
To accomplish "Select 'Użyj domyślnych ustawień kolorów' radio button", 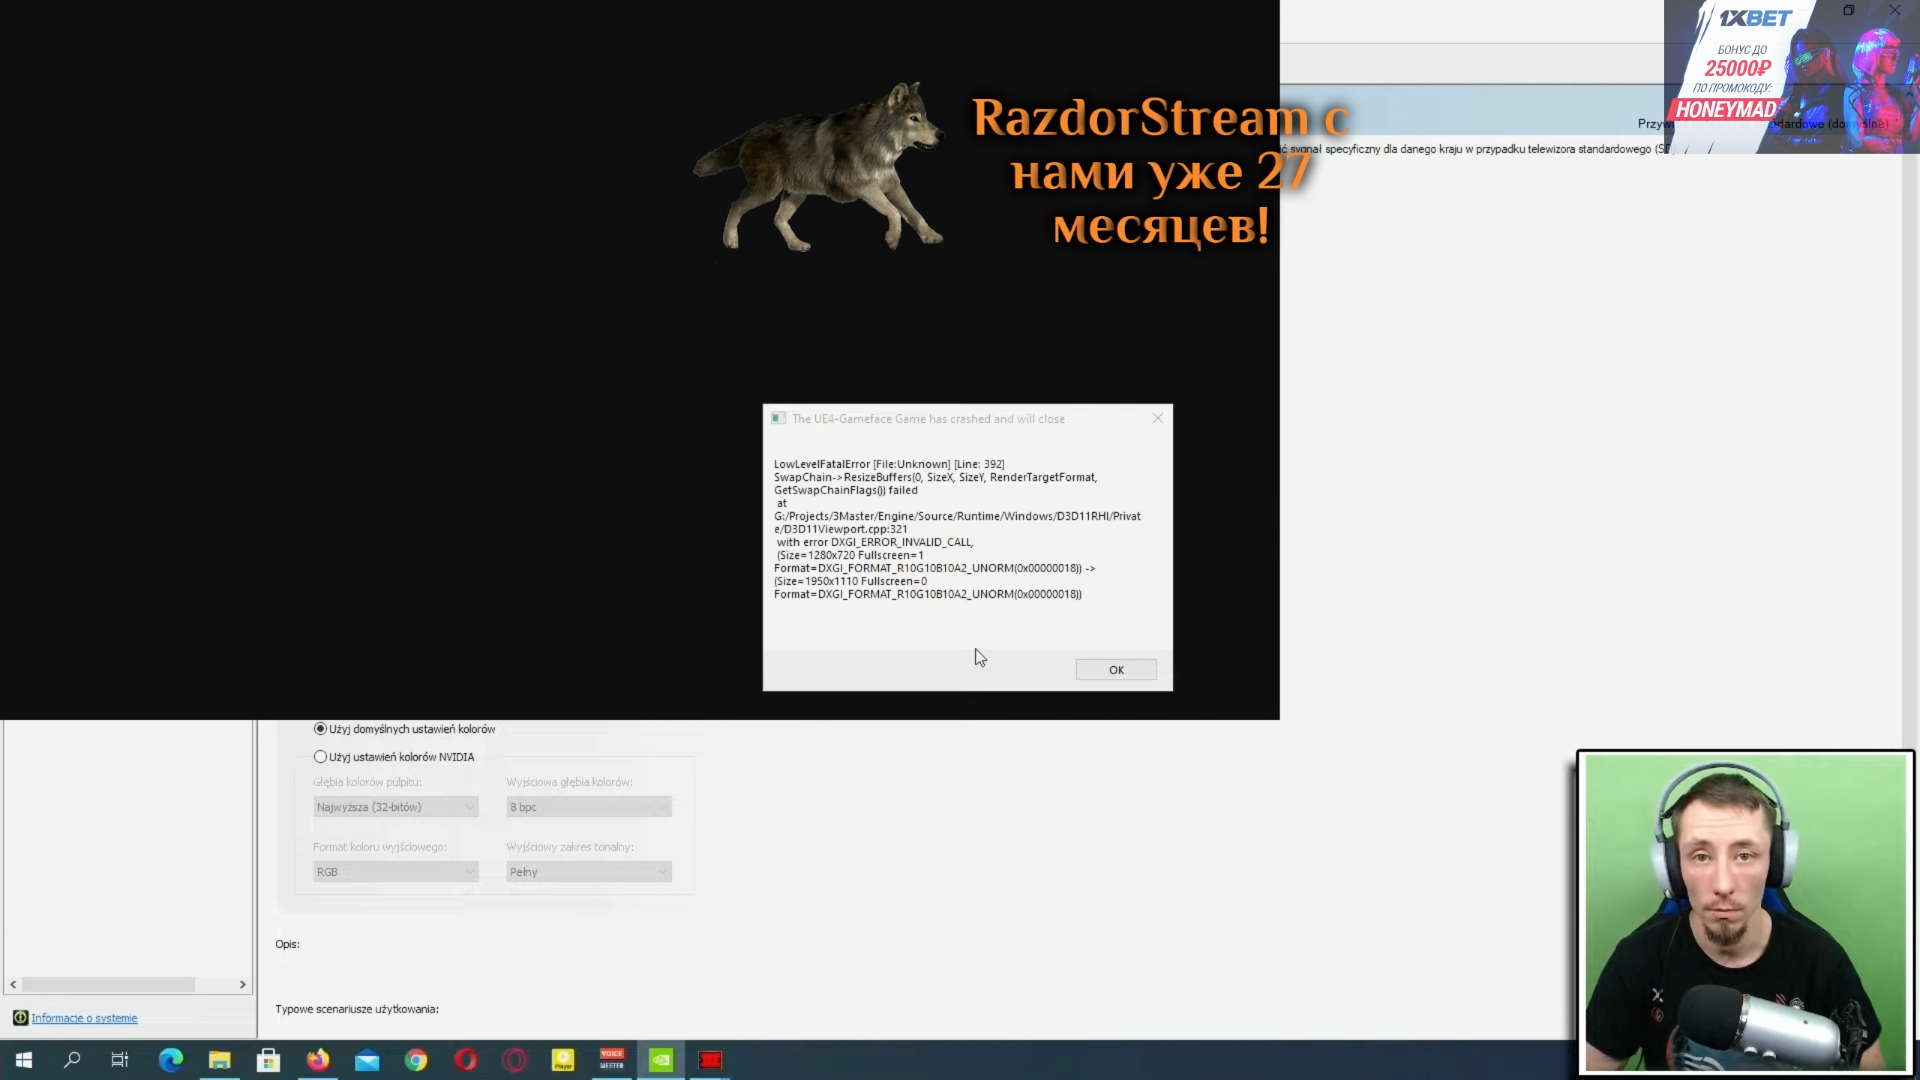I will (320, 729).
